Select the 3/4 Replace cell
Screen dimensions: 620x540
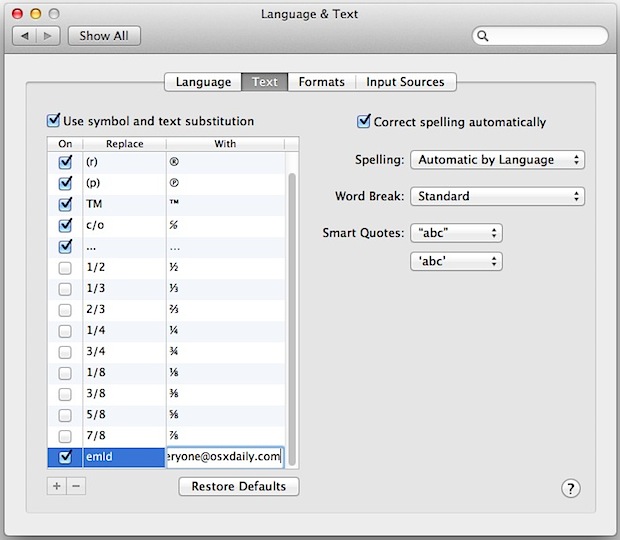pos(124,351)
